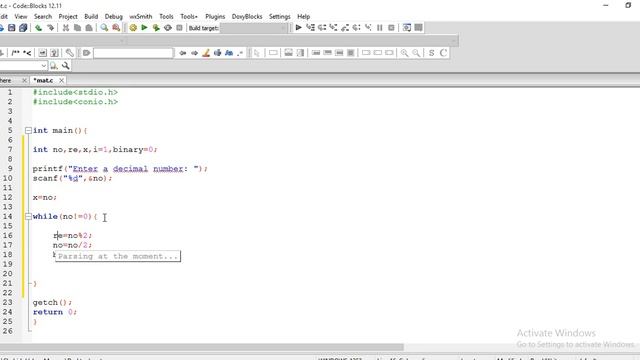Screen dimensions: 640x360
Task: Click the scanf("%d",&no) line
Action: click(x=72, y=178)
